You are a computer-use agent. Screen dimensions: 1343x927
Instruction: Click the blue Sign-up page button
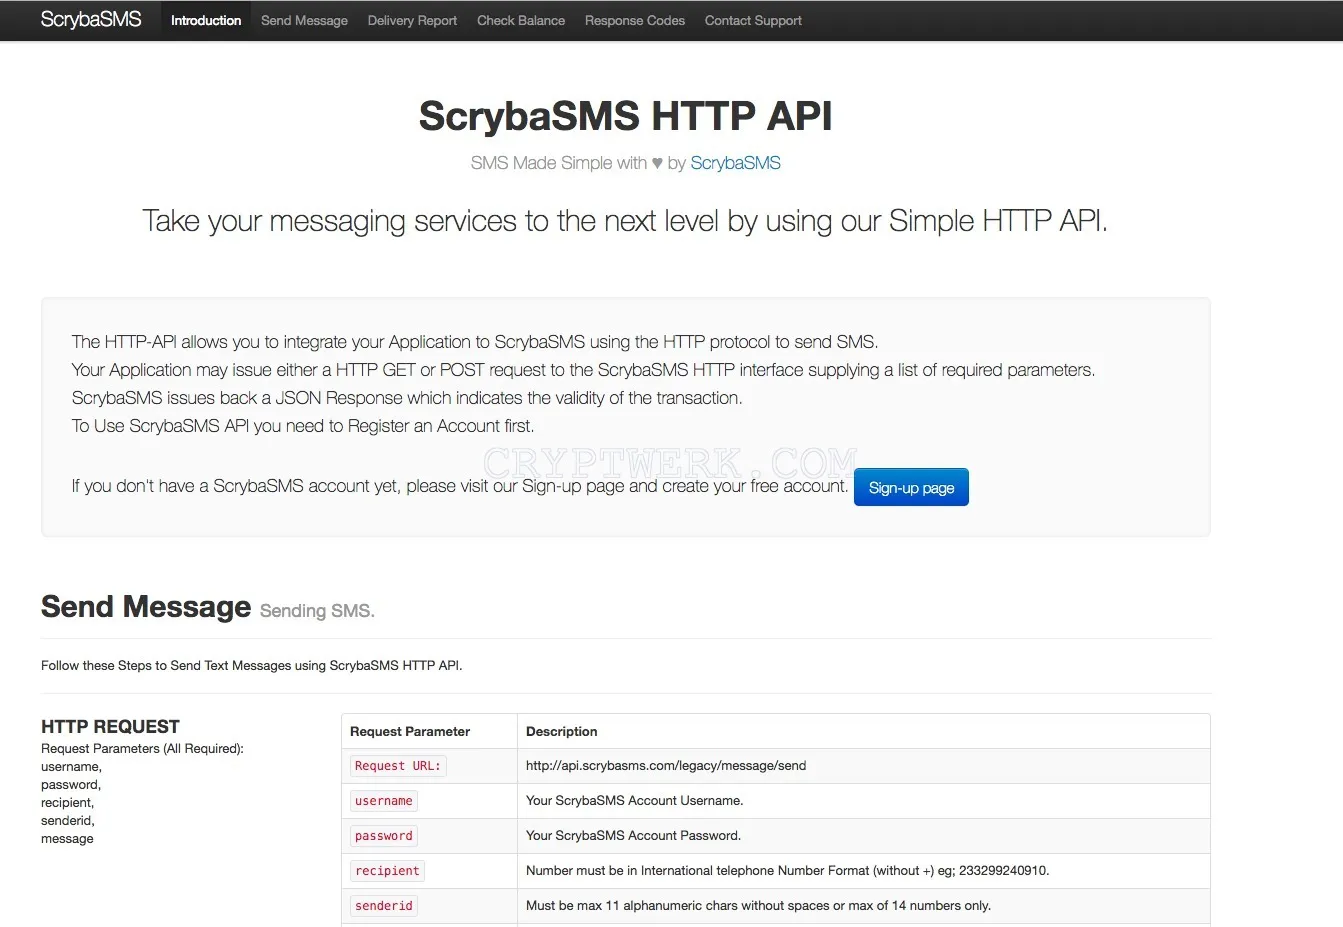click(x=911, y=487)
